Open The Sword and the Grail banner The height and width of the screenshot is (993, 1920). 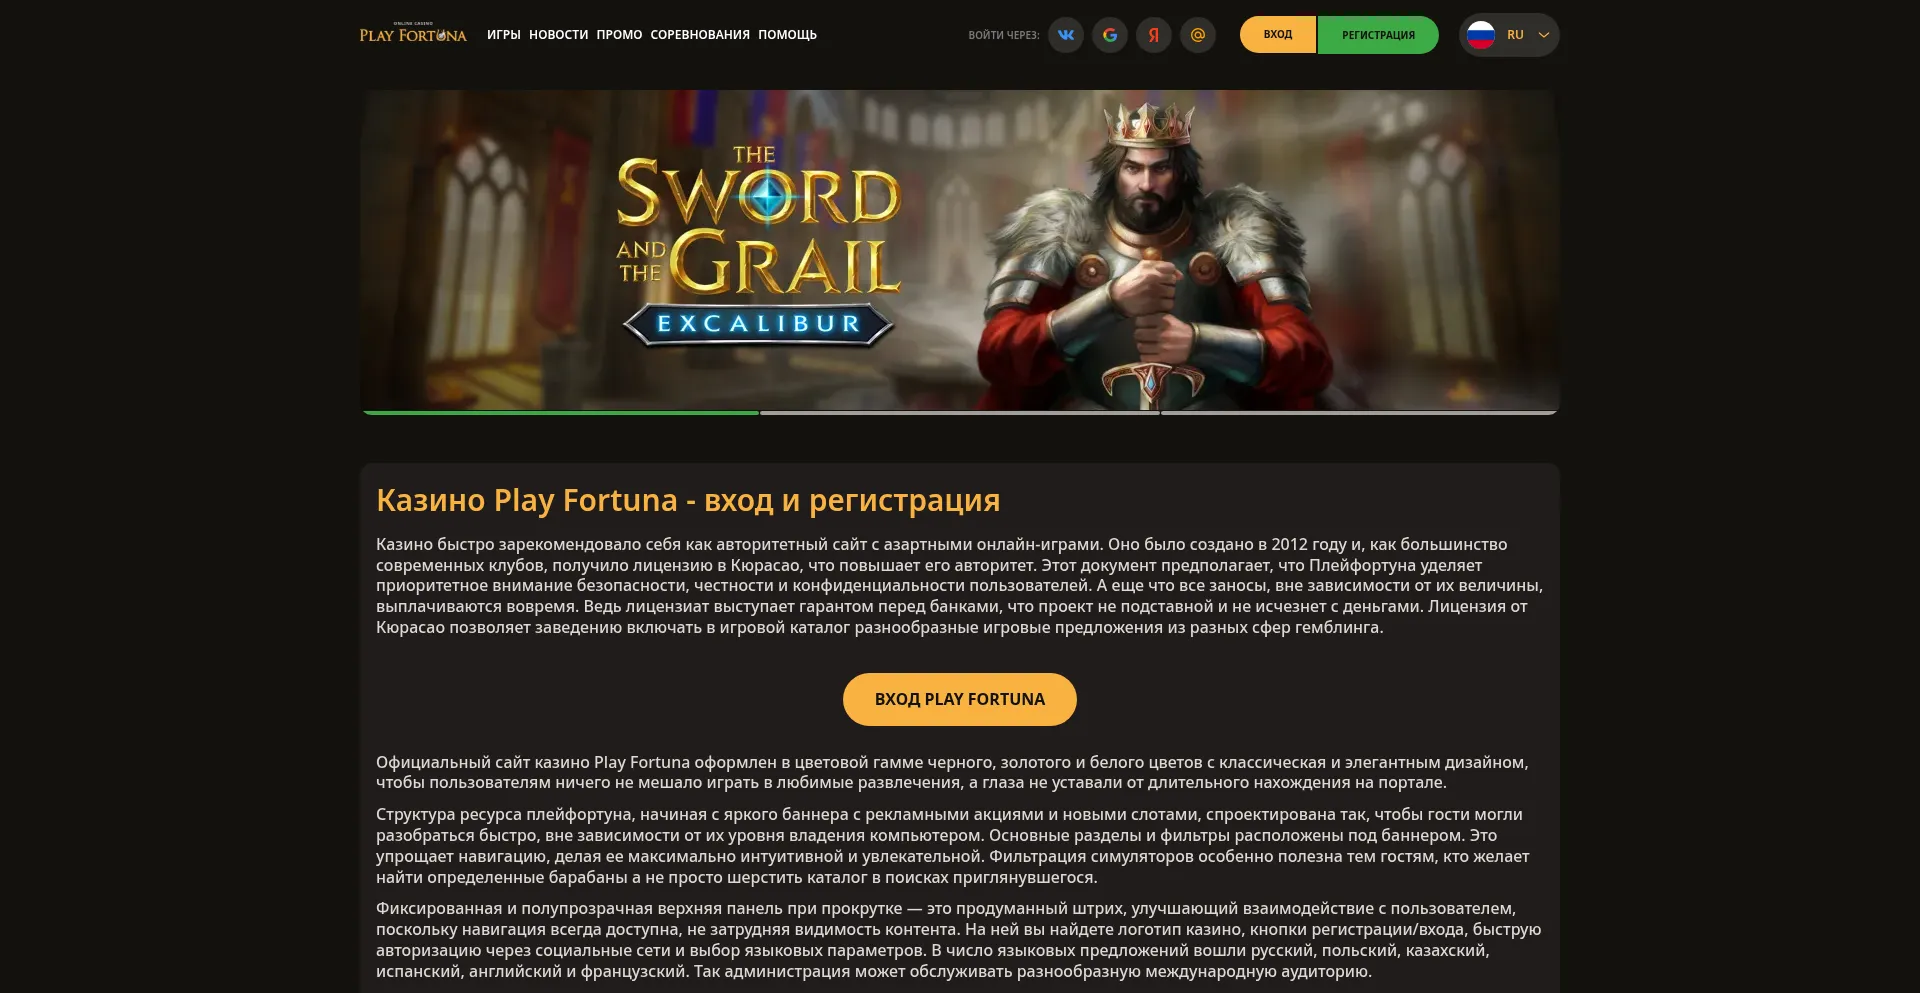(x=960, y=250)
